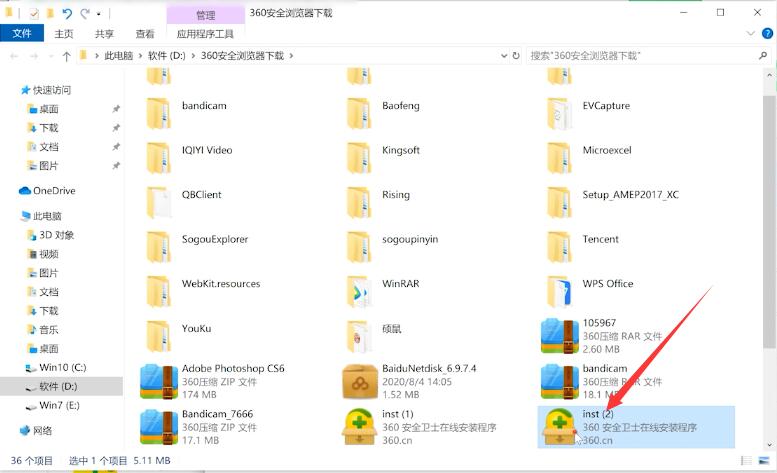Select the inst (2) installer icon
The image size is (777, 473).
560,427
